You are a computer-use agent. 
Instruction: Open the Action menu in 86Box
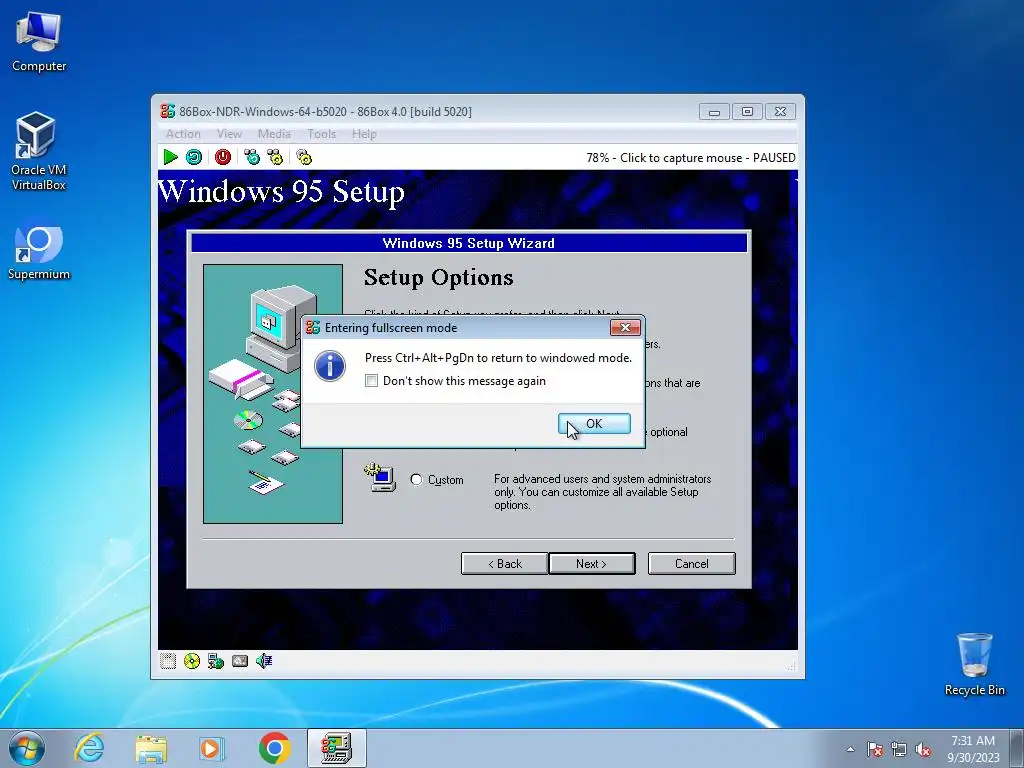[x=183, y=134]
